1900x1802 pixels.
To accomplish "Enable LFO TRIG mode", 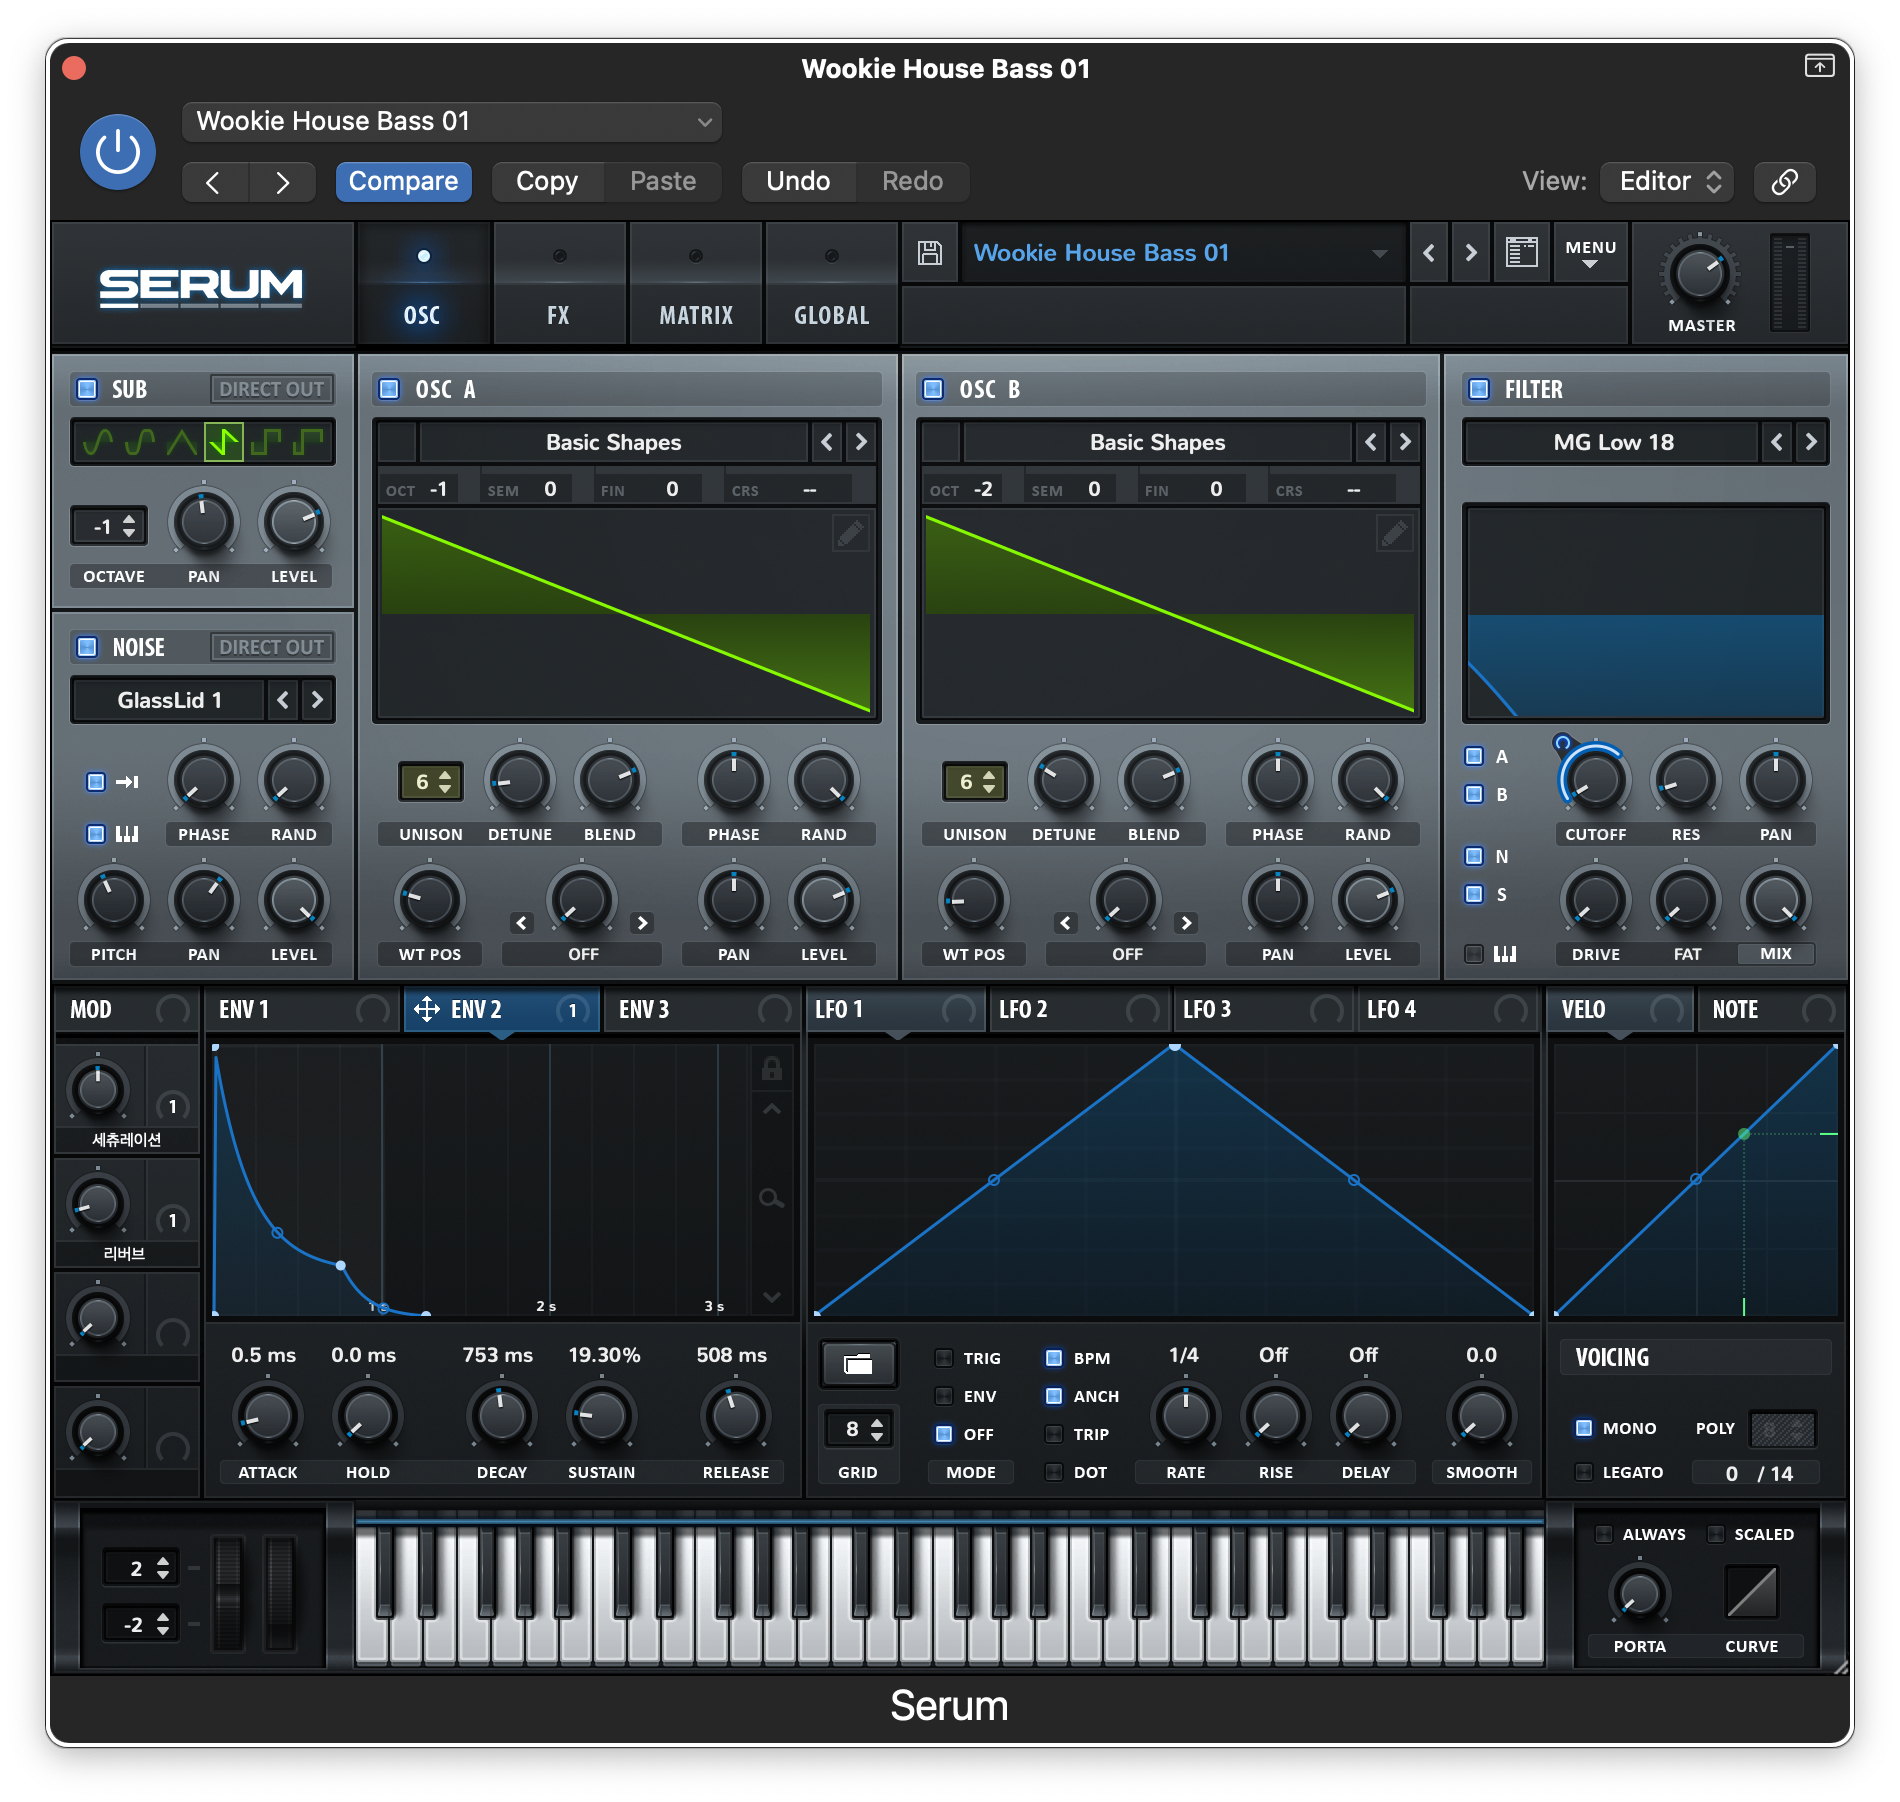I will coord(943,1358).
